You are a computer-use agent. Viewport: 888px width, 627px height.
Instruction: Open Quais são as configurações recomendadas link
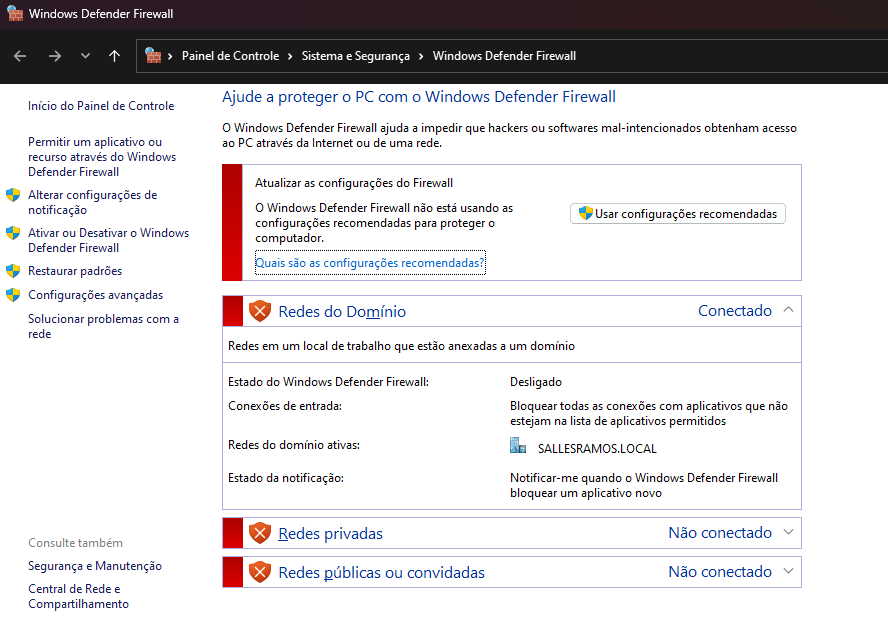tap(370, 263)
